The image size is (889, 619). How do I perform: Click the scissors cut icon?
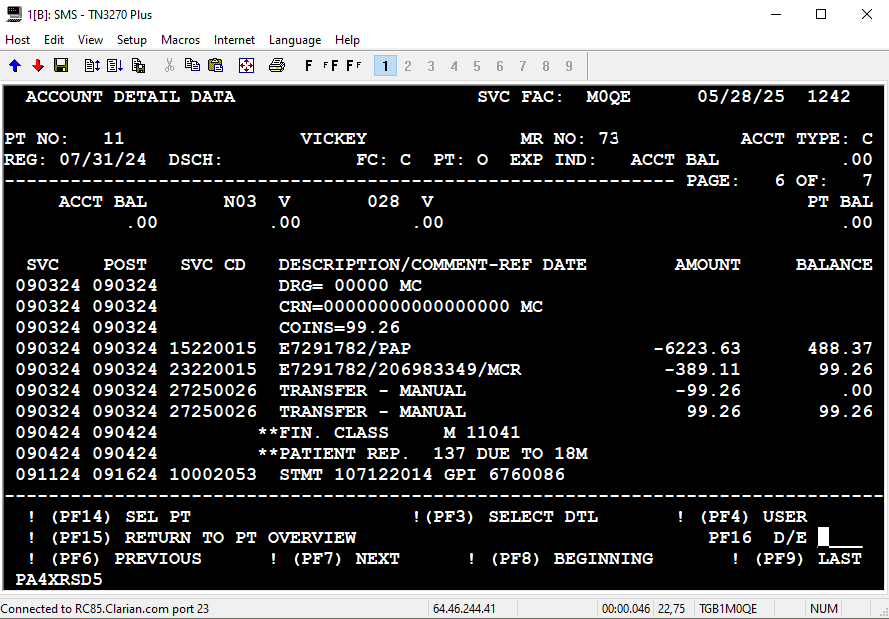tap(169, 66)
